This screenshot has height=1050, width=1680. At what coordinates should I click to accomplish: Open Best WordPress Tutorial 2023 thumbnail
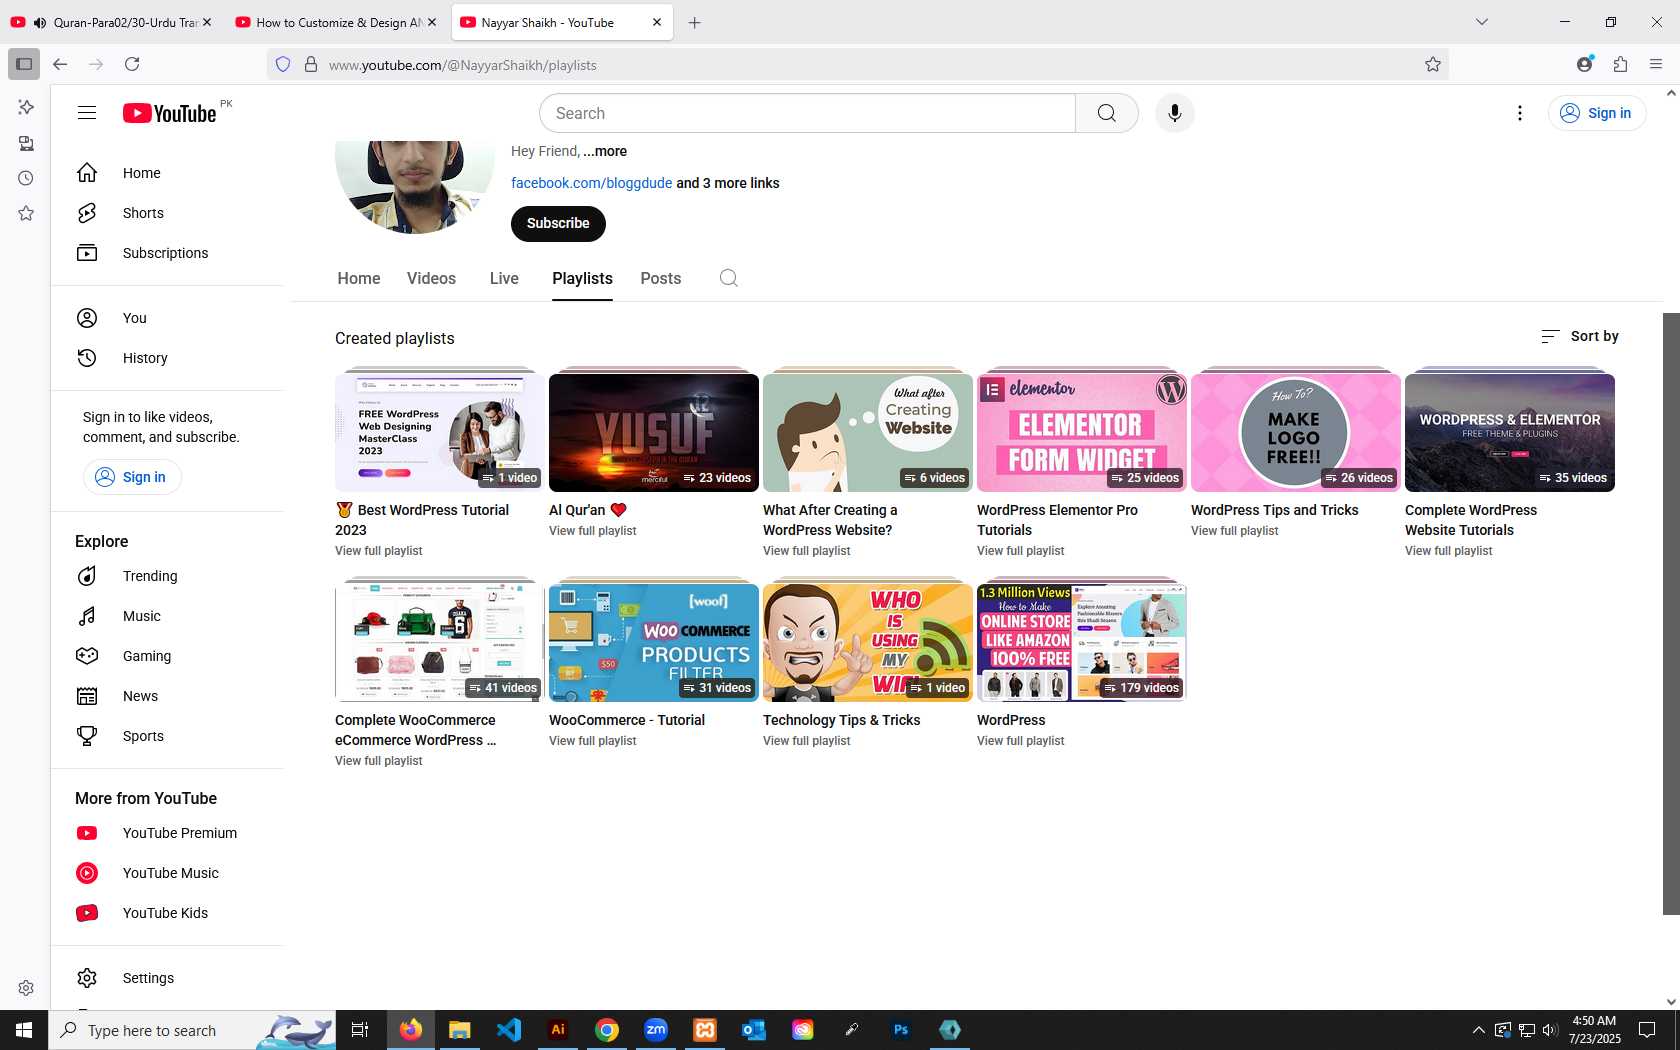pos(440,432)
